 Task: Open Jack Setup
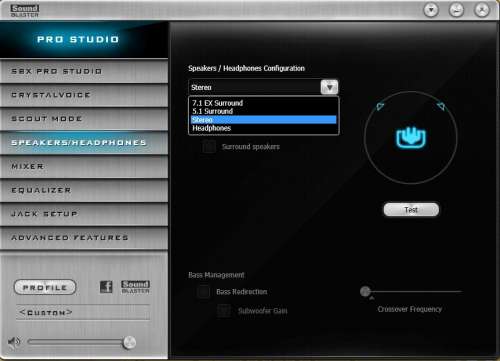[x=84, y=214]
